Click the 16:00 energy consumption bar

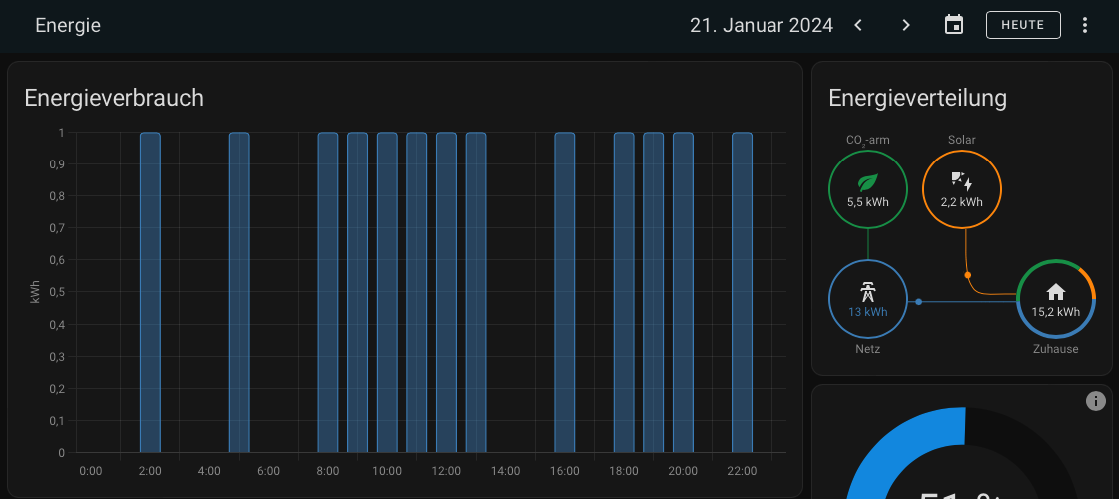pyautogui.click(x=565, y=292)
